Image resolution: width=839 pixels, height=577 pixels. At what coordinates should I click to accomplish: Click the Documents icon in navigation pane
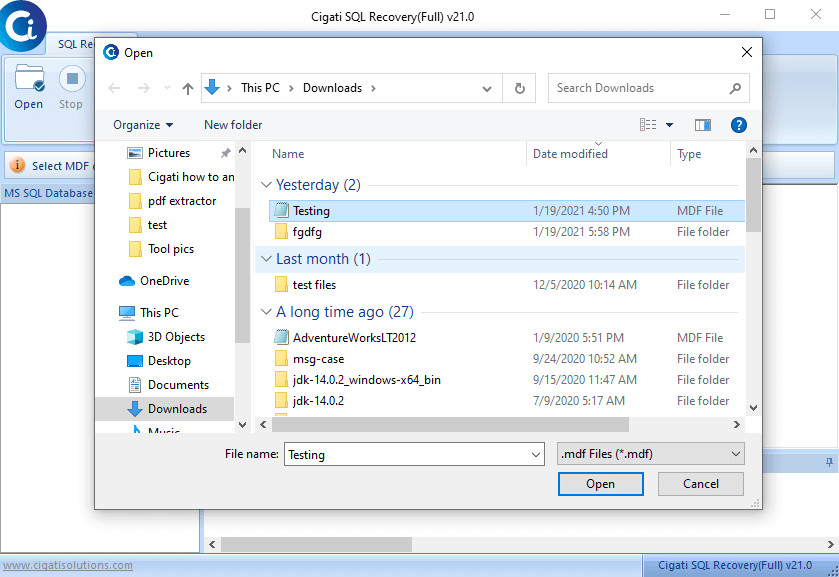135,385
